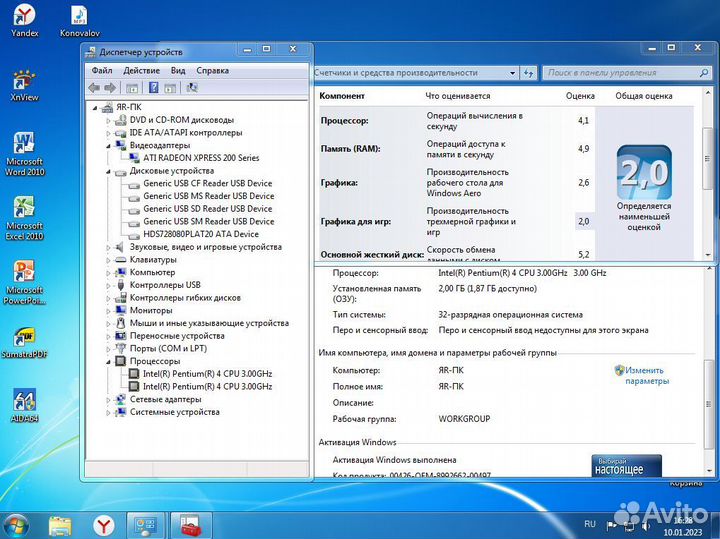
Task: Click the Forward arrow in Device Manager toolbar
Action: tap(110, 87)
